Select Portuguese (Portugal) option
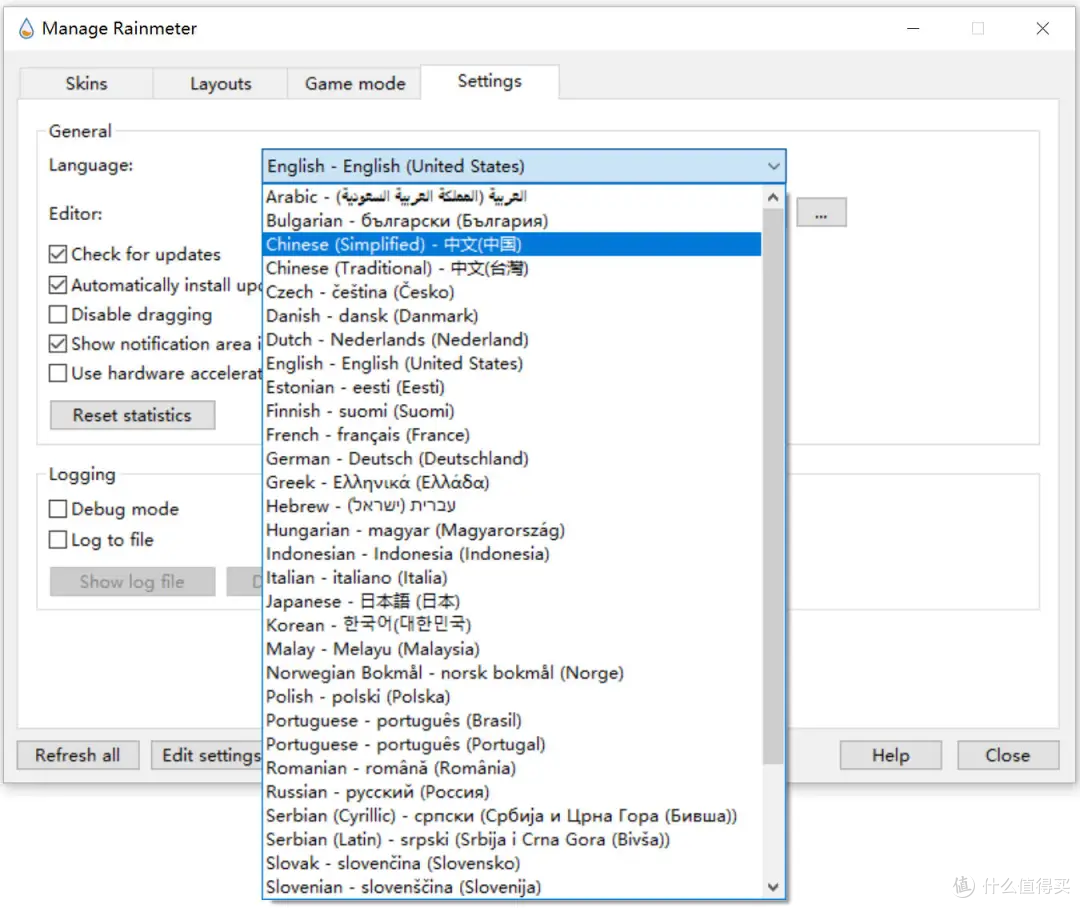 click(x=512, y=744)
